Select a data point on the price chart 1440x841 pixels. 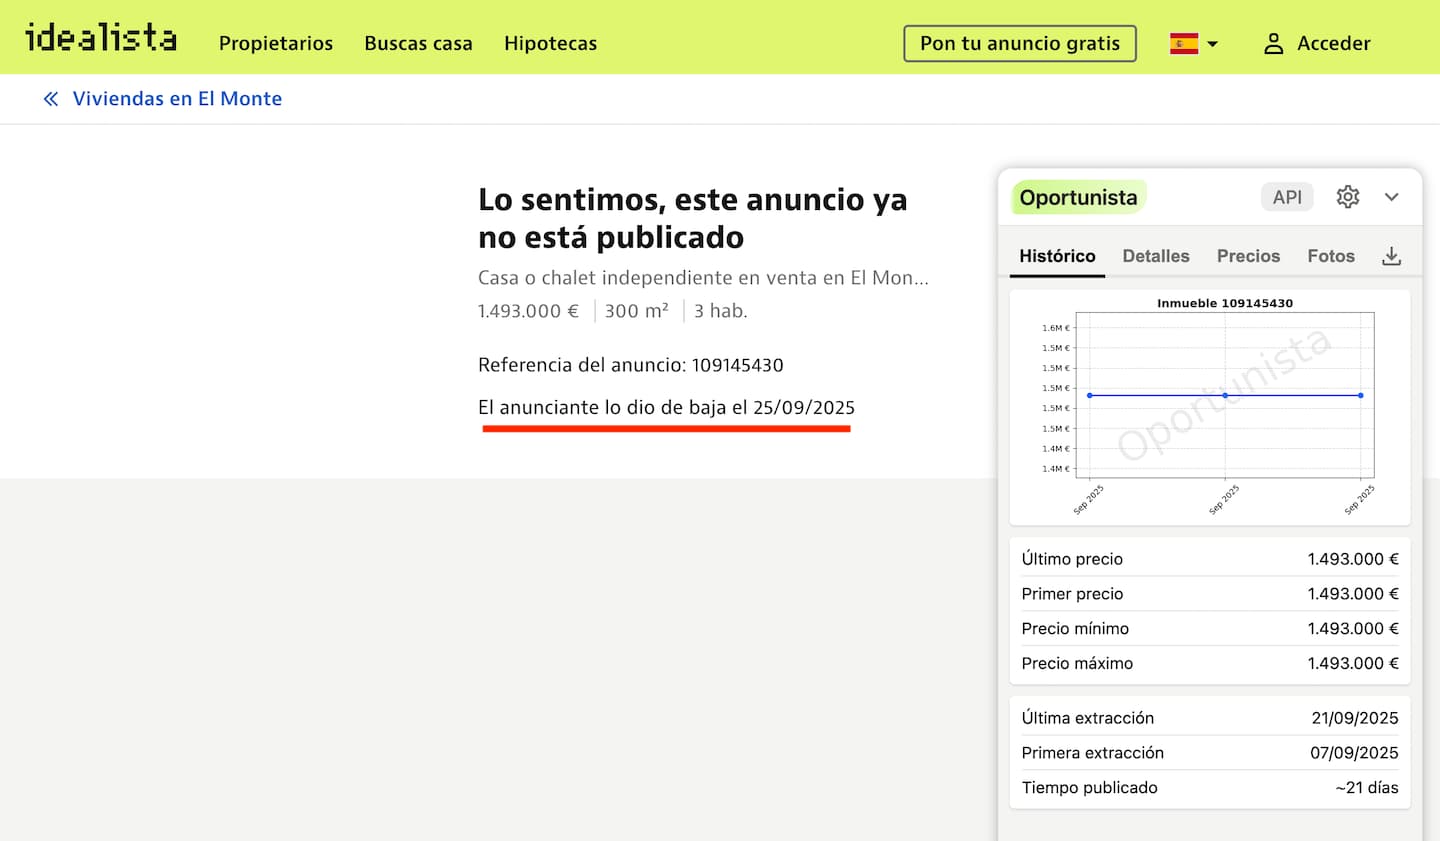coord(1224,395)
